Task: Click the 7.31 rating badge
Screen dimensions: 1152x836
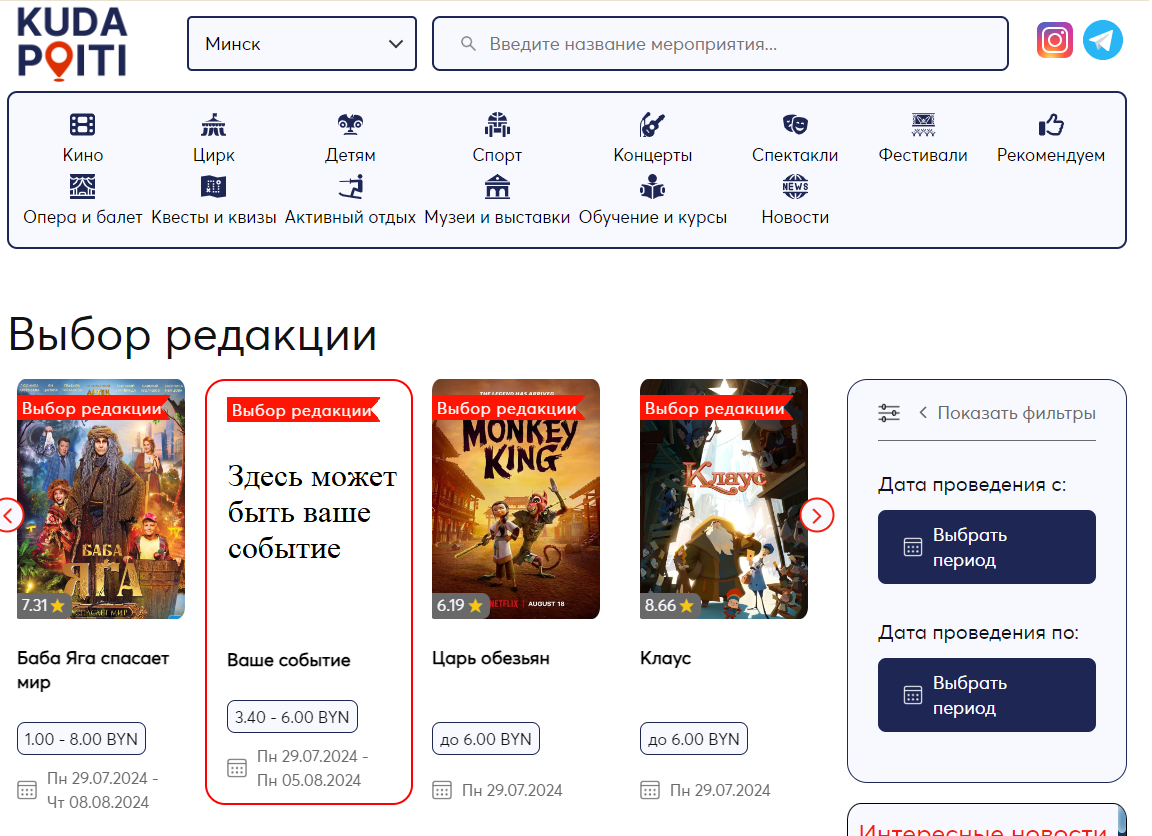Action: 43,605
